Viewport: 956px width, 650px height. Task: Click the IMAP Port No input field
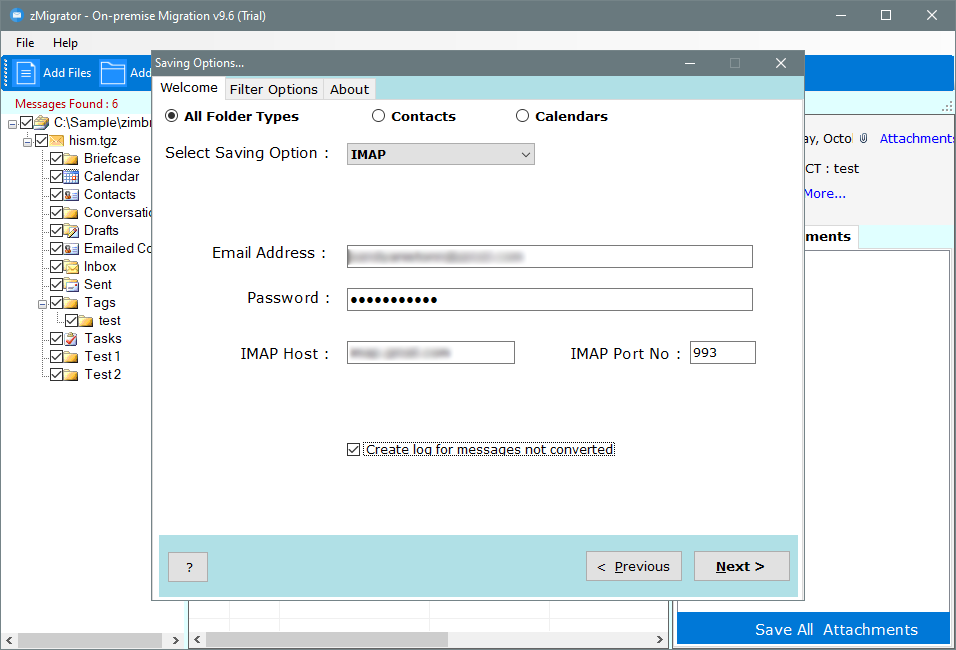pos(722,353)
